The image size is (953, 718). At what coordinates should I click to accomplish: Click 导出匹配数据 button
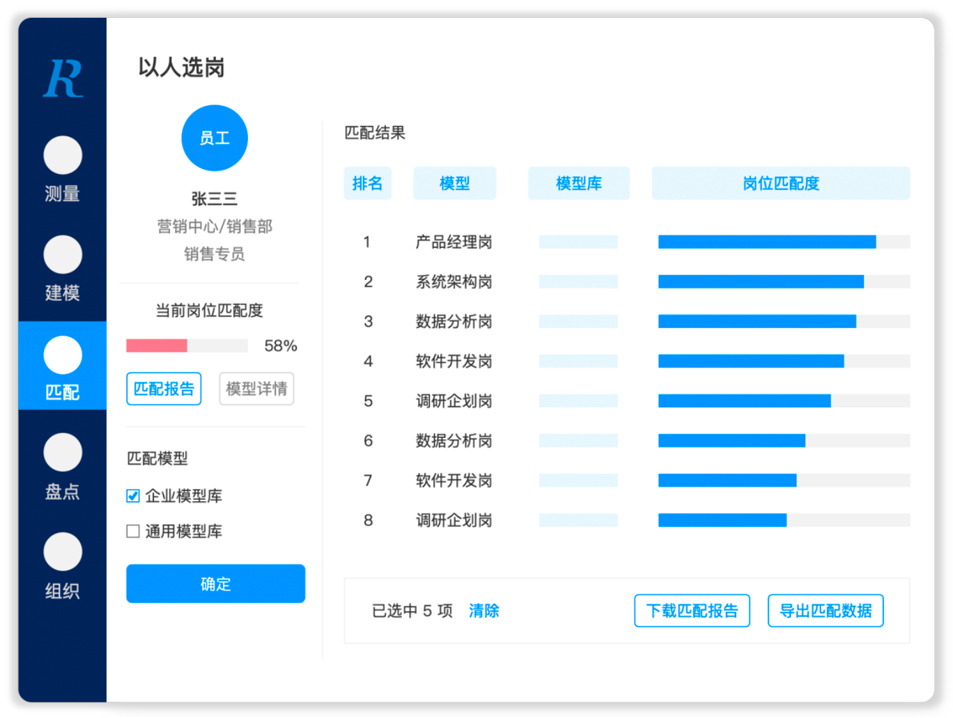pos(825,611)
